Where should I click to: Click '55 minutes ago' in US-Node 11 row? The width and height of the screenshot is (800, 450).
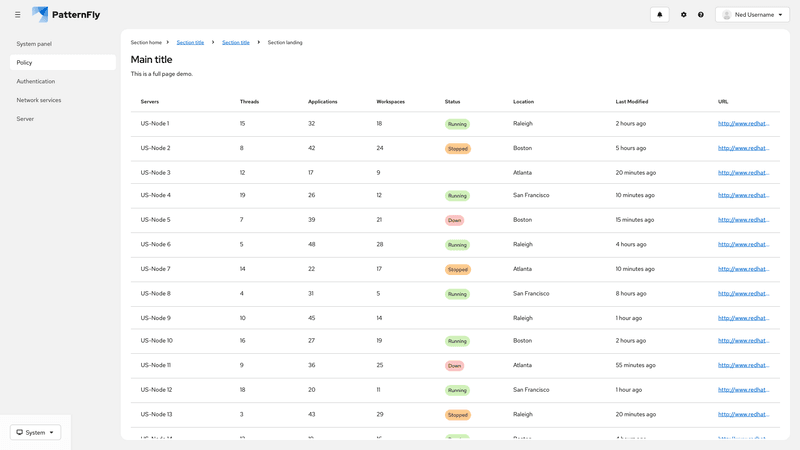pyautogui.click(x=635, y=365)
